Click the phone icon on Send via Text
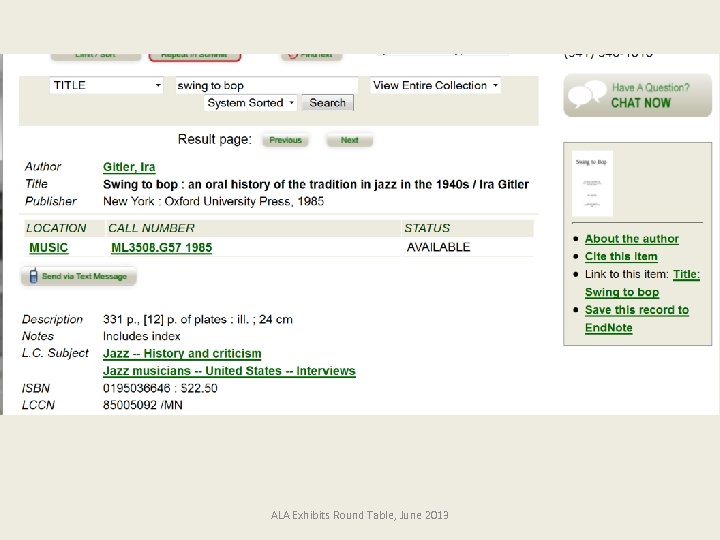 [x=33, y=276]
